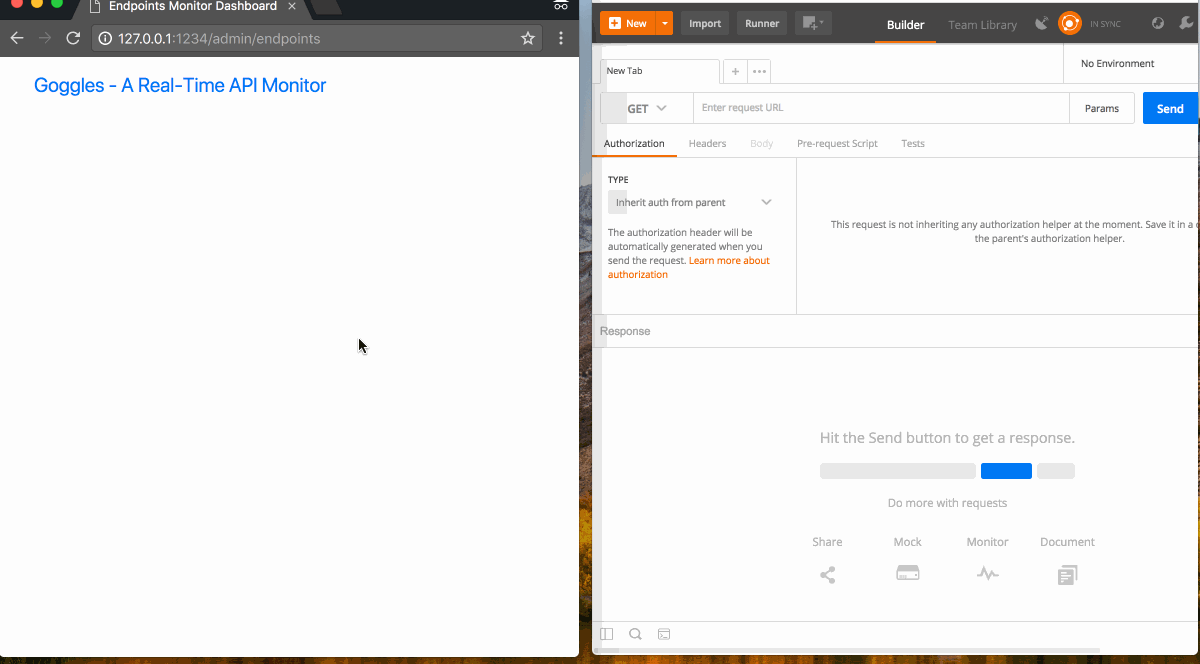
Task: Click the Share request icon
Action: (827, 573)
